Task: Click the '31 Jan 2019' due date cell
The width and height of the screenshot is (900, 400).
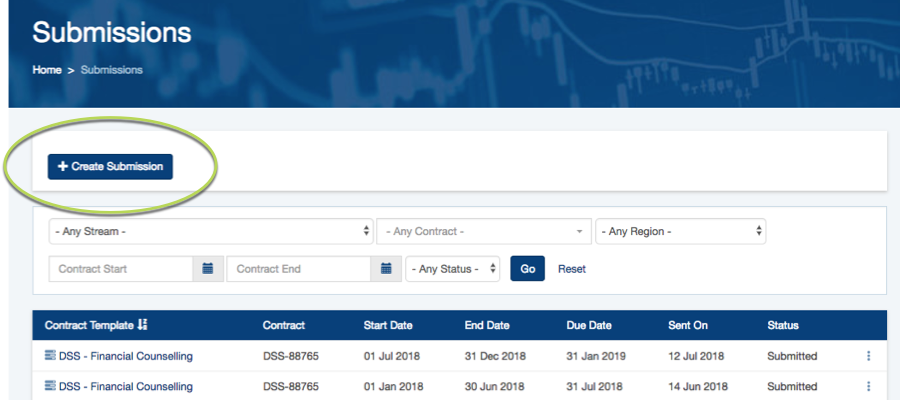Action: pyautogui.click(x=596, y=356)
